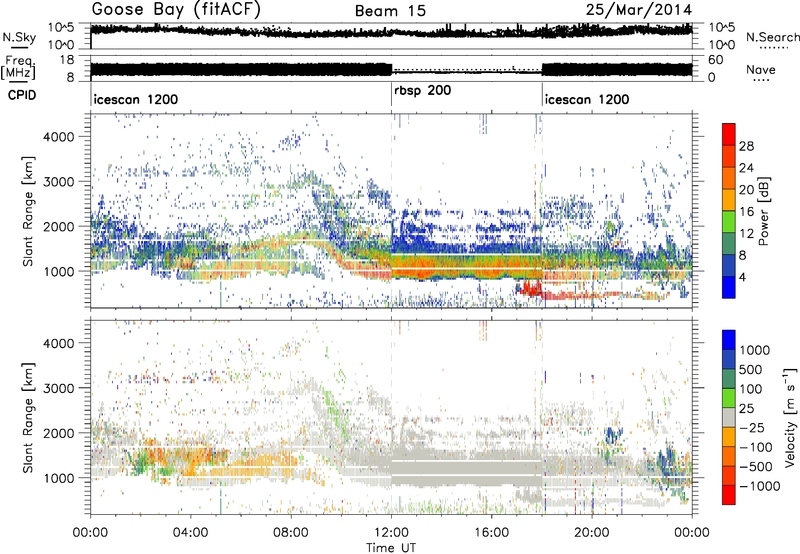Click the 16:00 time tick label
800x554 pixels.
(491, 533)
